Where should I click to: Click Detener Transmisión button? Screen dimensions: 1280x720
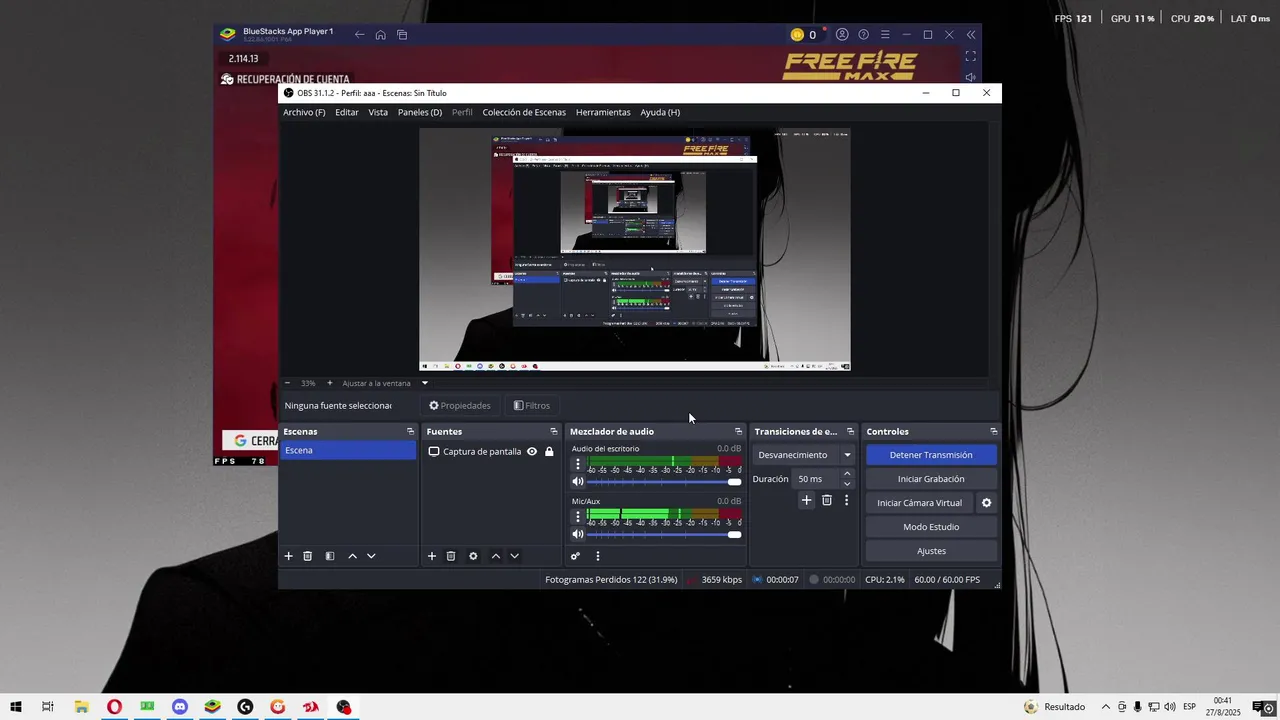[x=931, y=455]
